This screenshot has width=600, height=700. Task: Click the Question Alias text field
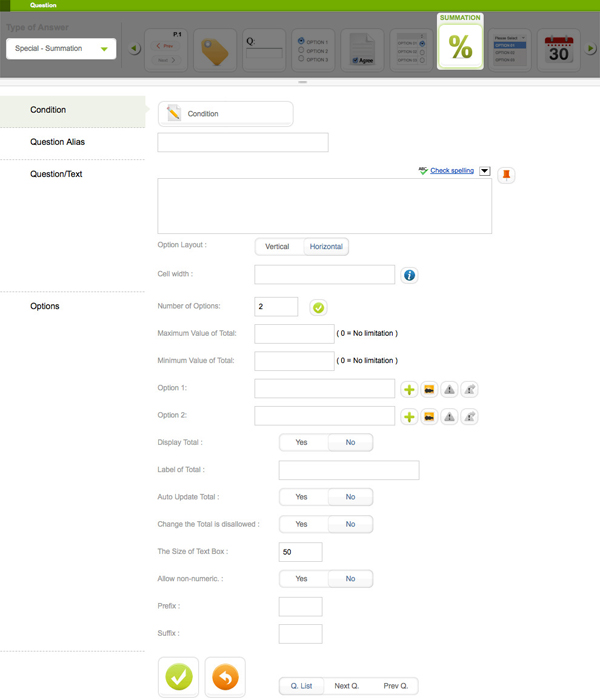click(x=243, y=143)
